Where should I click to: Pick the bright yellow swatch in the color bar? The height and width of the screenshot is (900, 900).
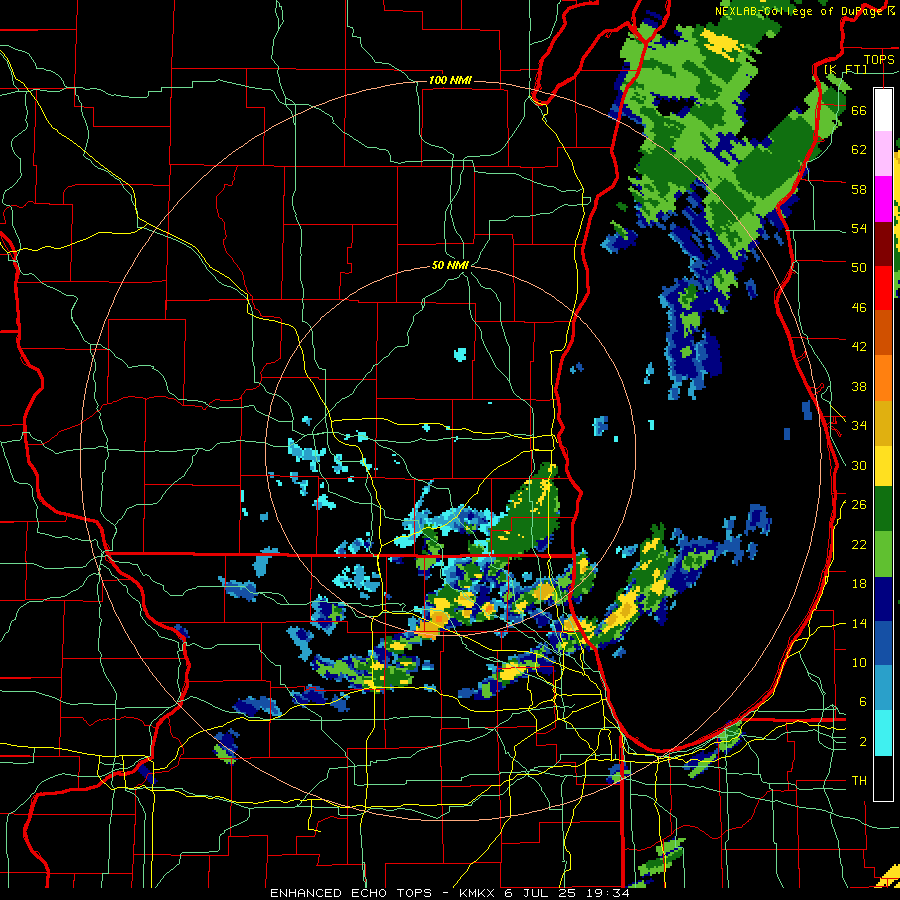click(883, 466)
